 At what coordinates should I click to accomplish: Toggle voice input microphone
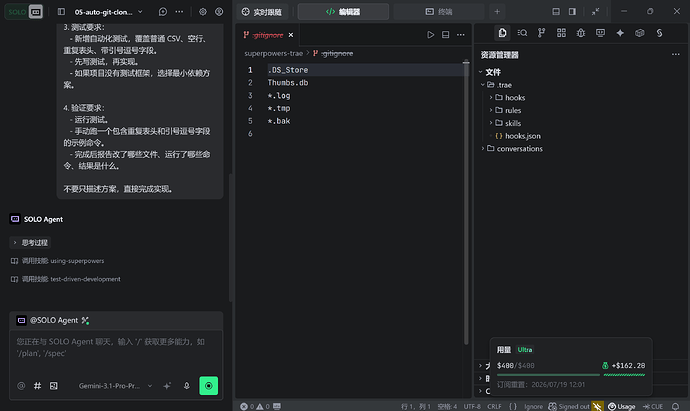187,386
